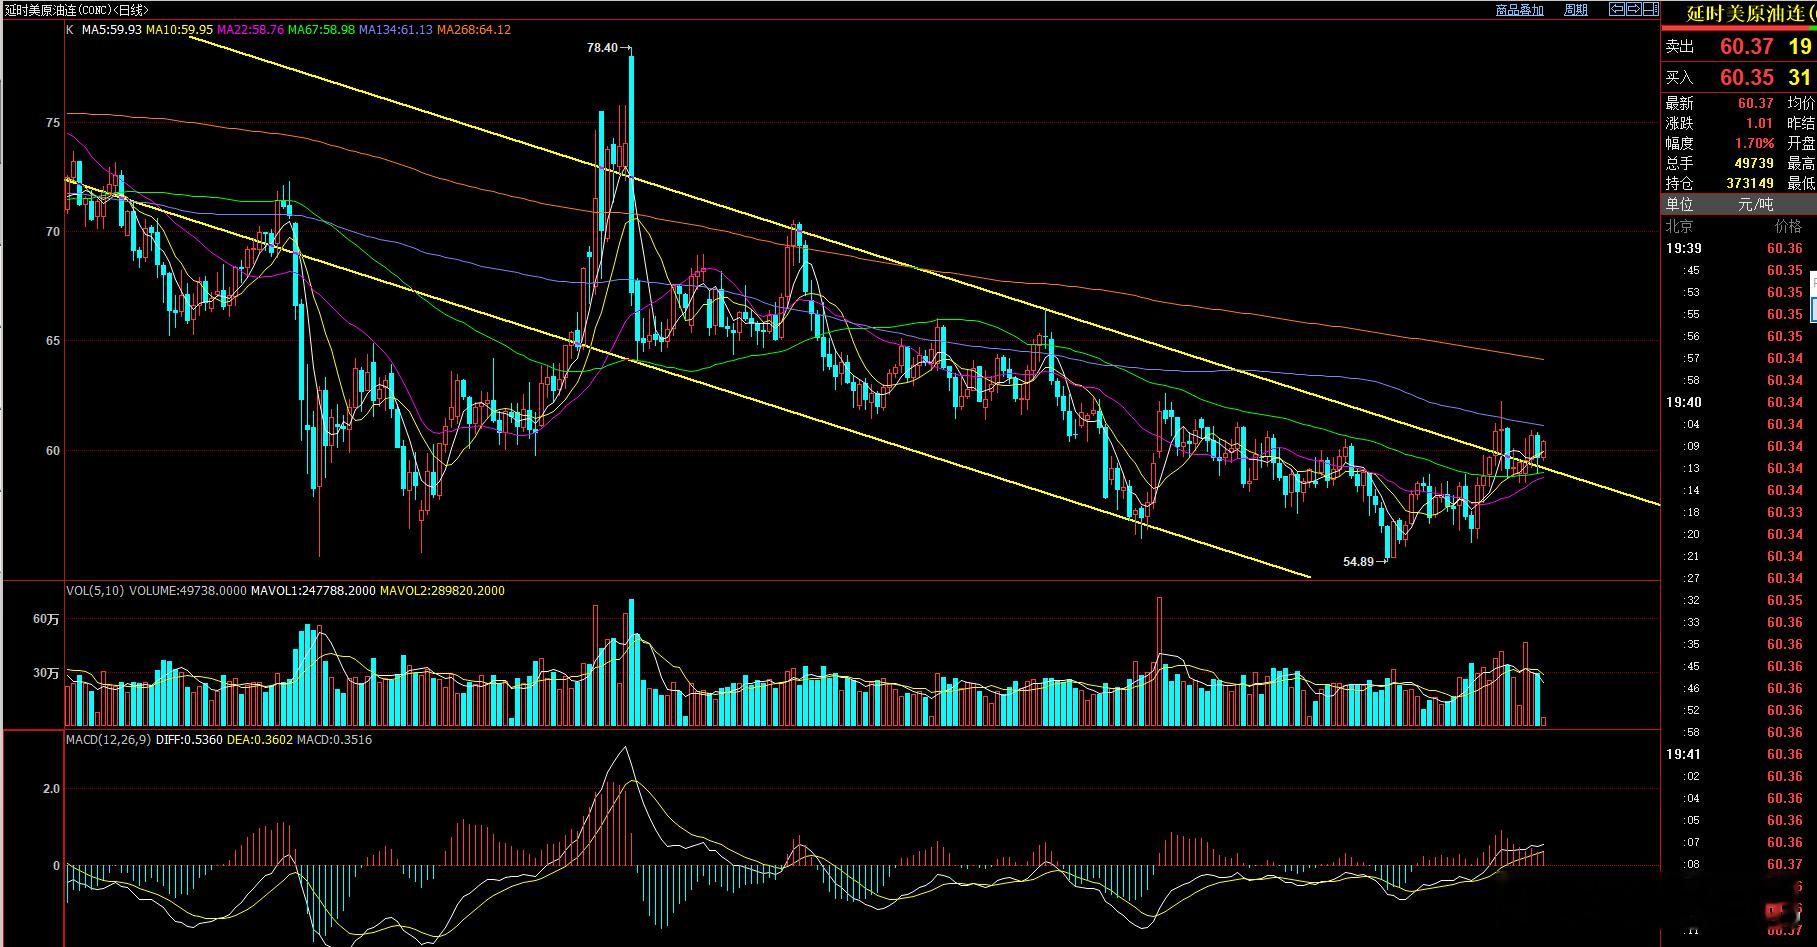Click the 卖出 sell price 60.37

(1746, 46)
